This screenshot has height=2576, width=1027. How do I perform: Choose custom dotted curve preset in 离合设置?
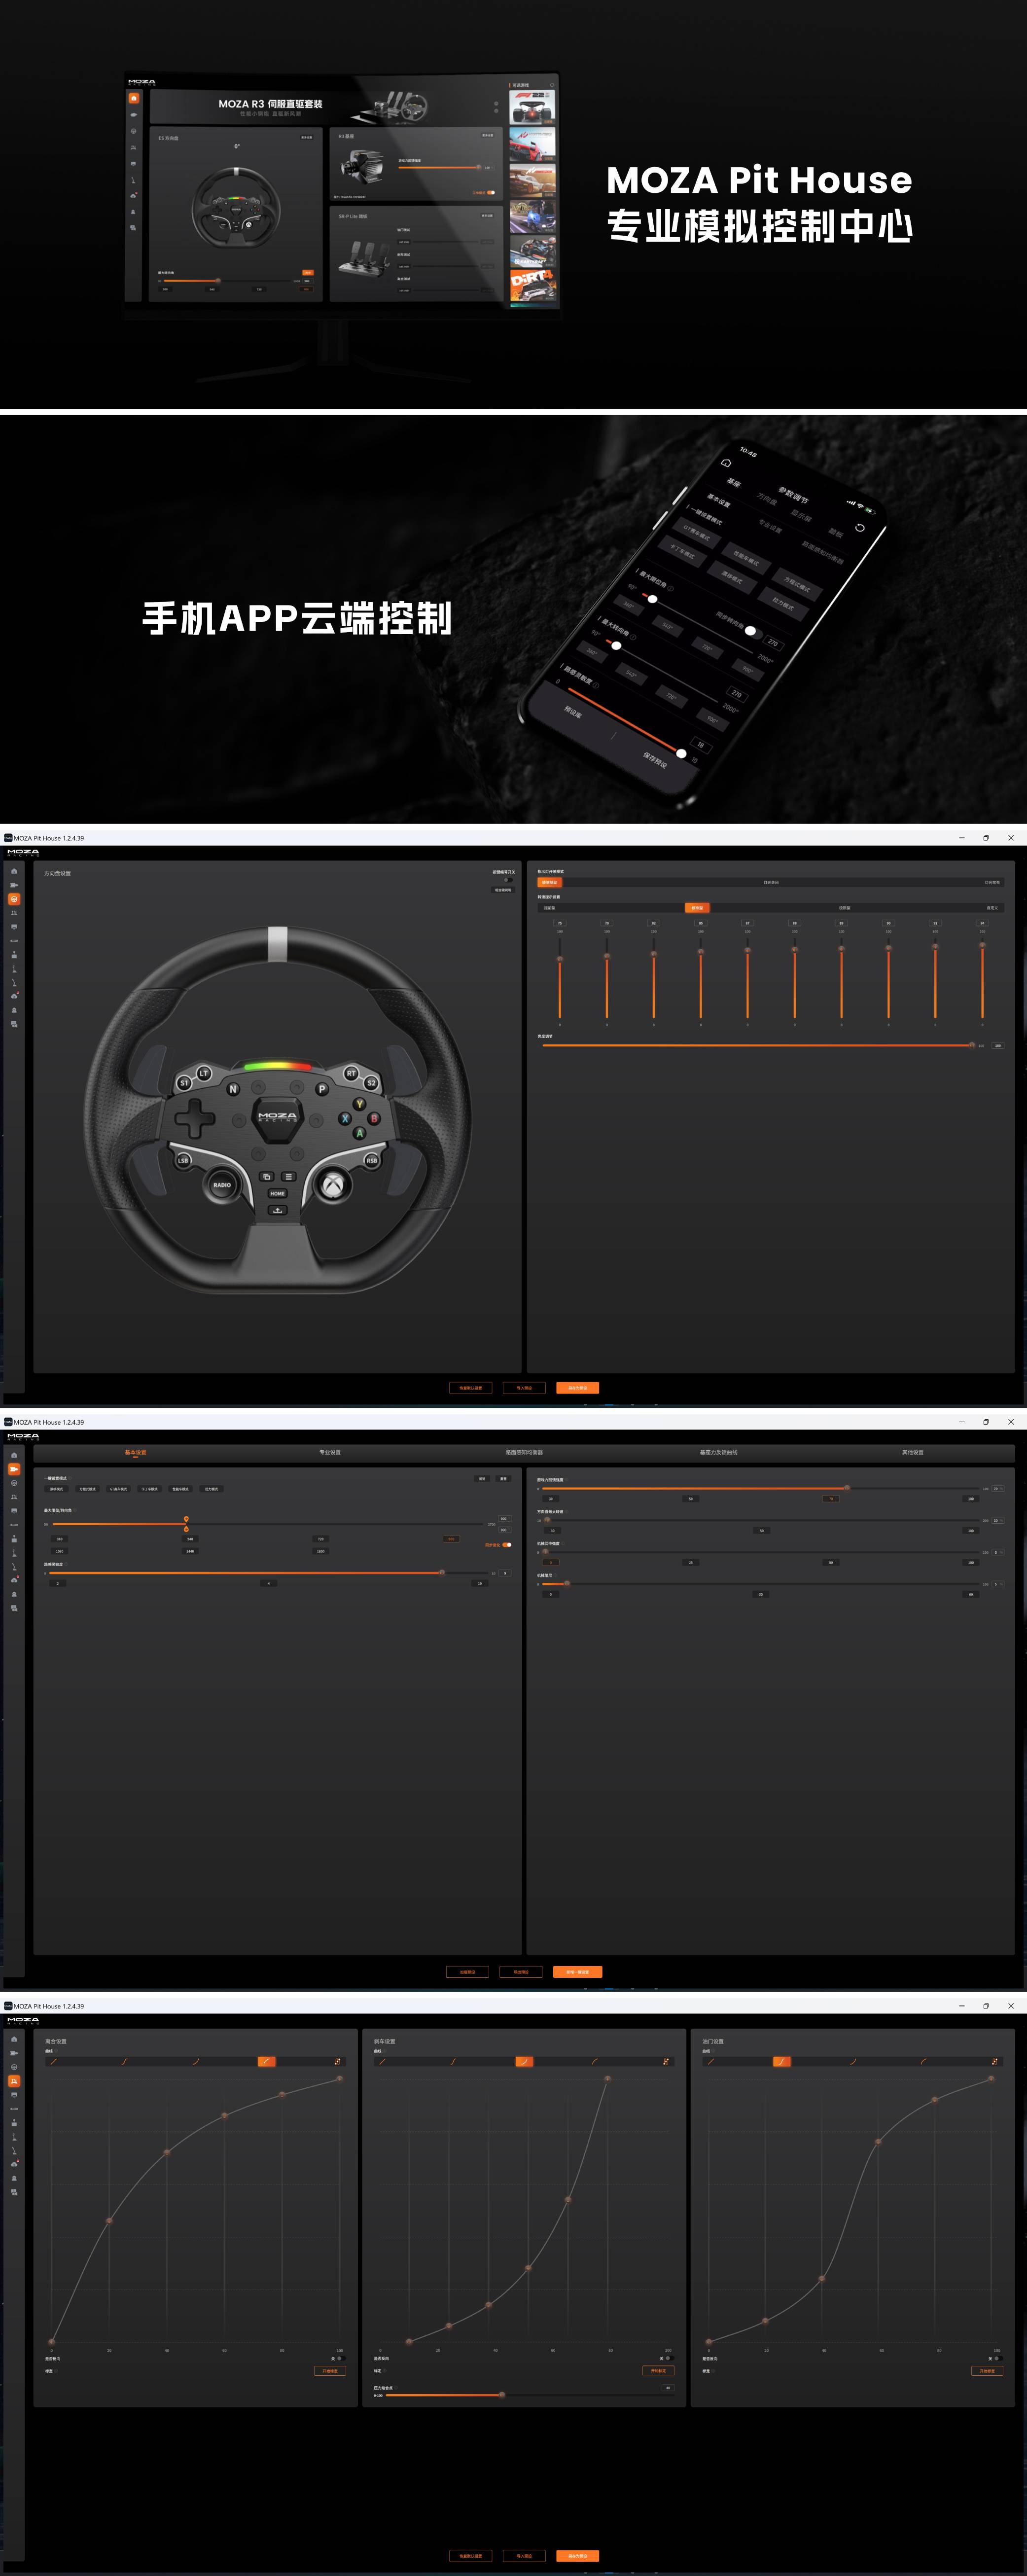(x=337, y=2061)
